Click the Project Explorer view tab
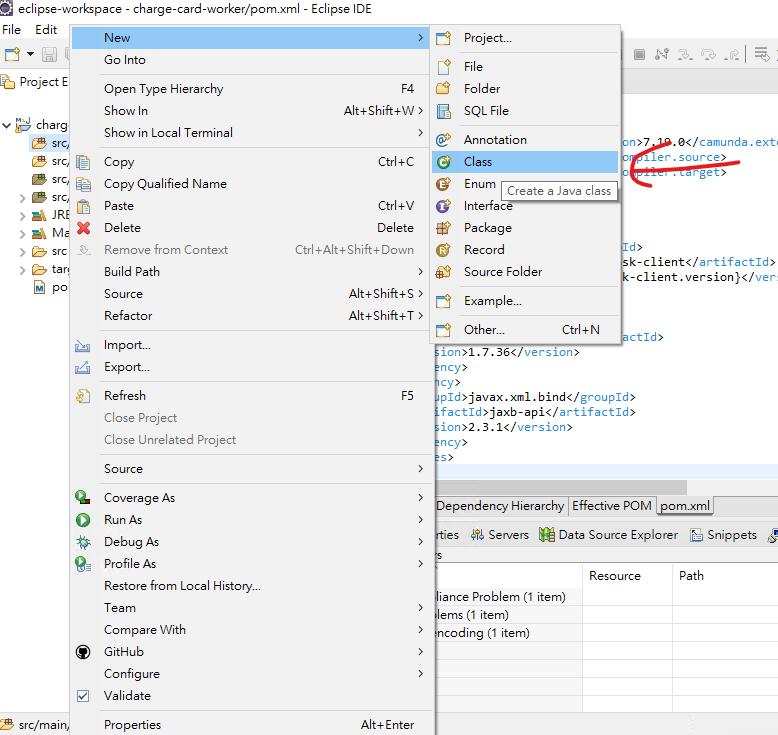This screenshot has height=735, width=778. (x=35, y=82)
